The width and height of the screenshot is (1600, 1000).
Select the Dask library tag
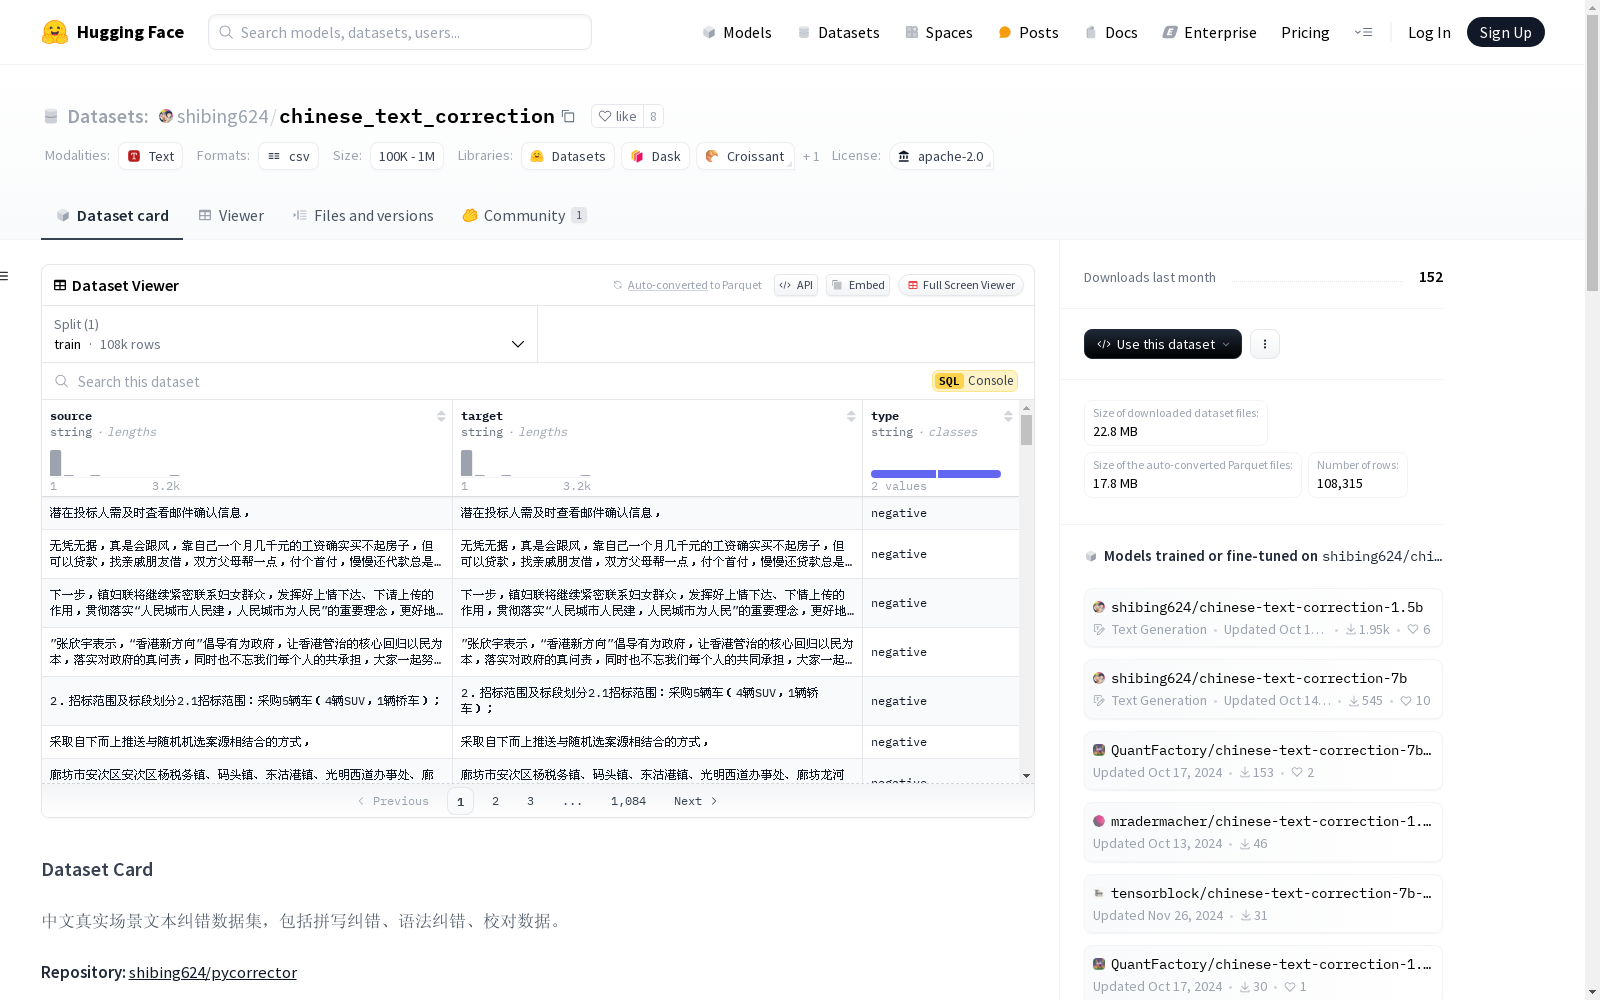point(656,156)
